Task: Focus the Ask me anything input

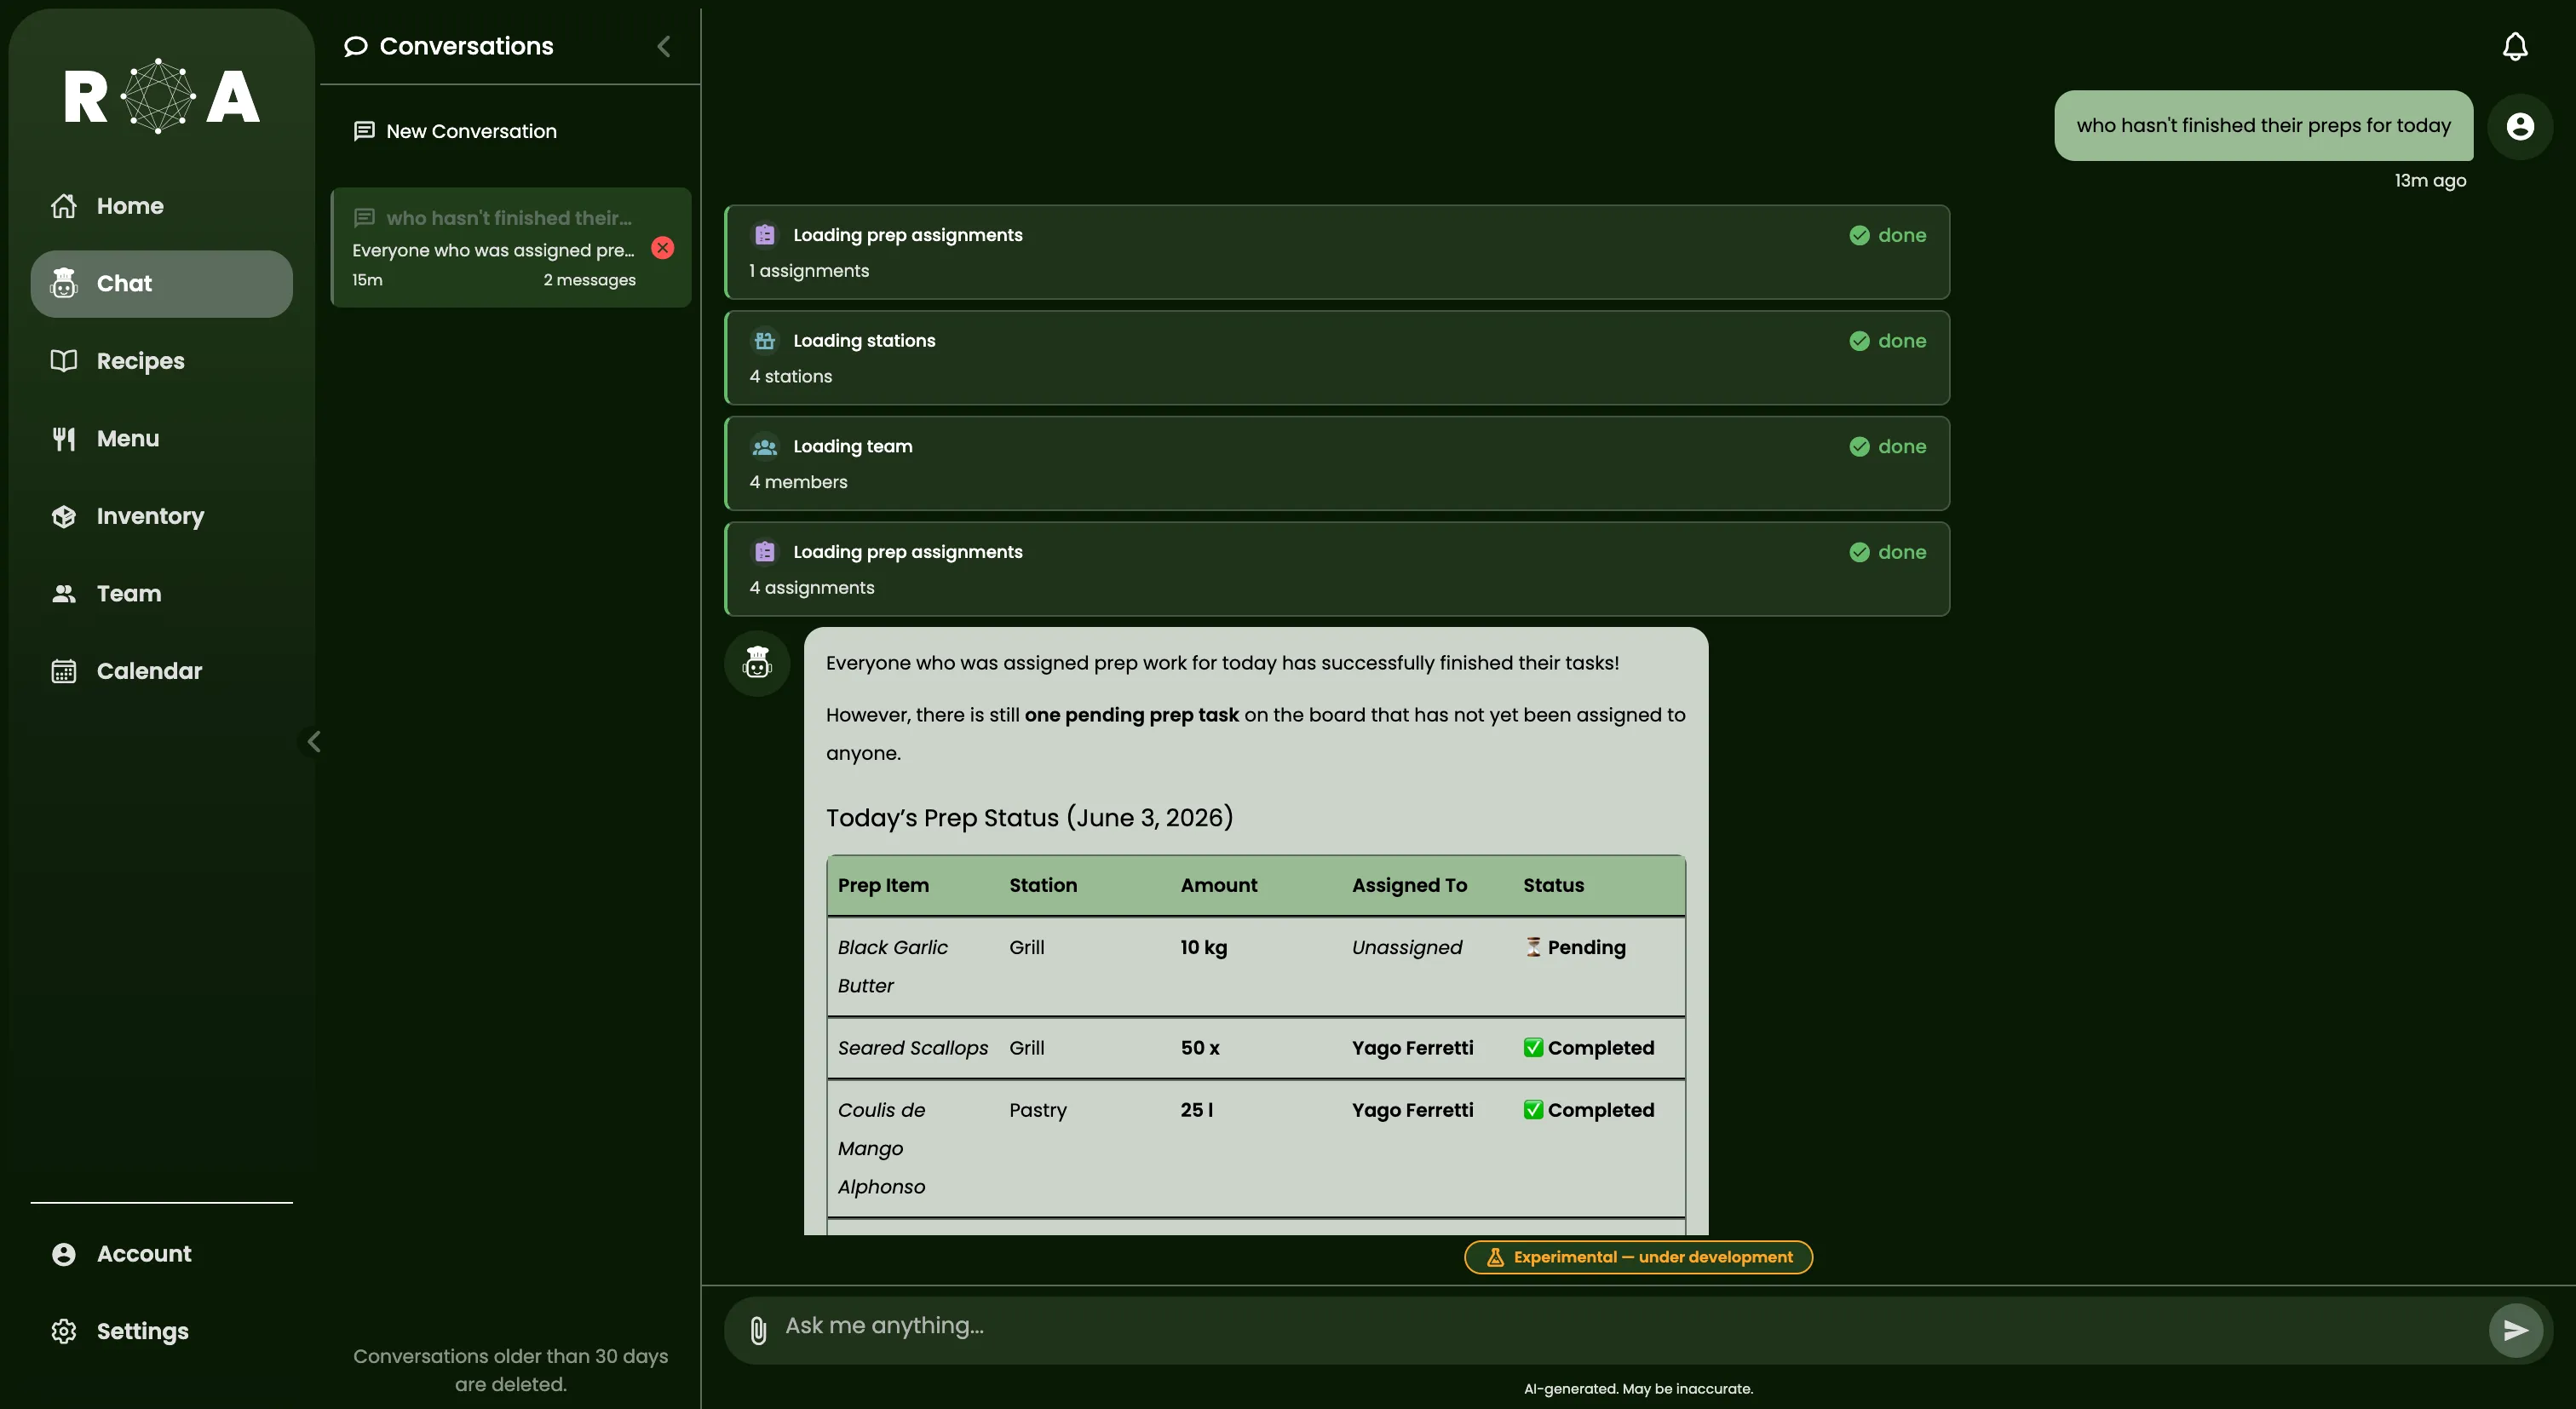Action: click(1630, 1326)
